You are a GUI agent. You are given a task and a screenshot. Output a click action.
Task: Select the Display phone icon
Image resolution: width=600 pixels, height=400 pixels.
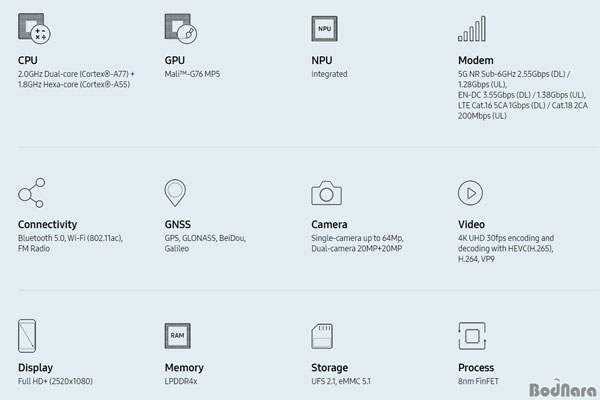click(27, 336)
